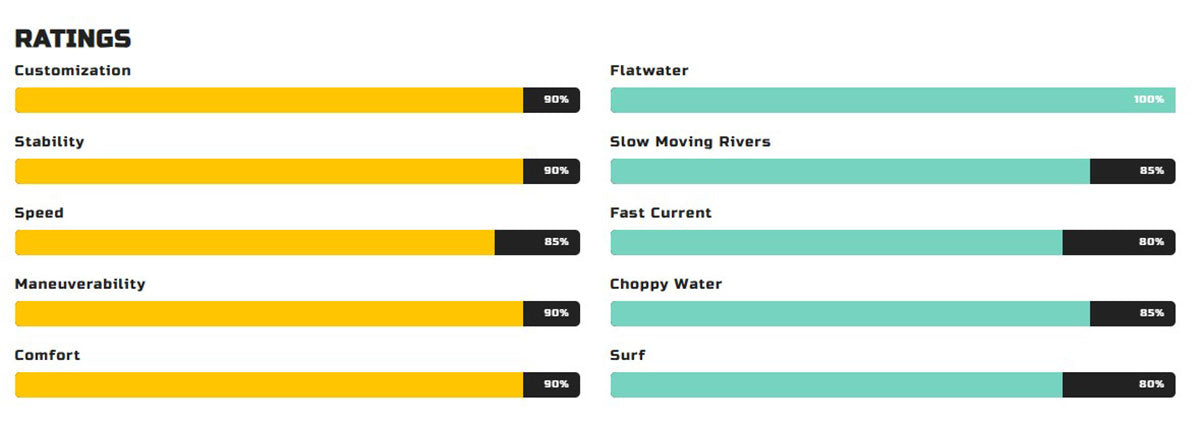This screenshot has width=1200, height=423.
Task: Click the Slow Moving Rivers label
Action: [690, 142]
